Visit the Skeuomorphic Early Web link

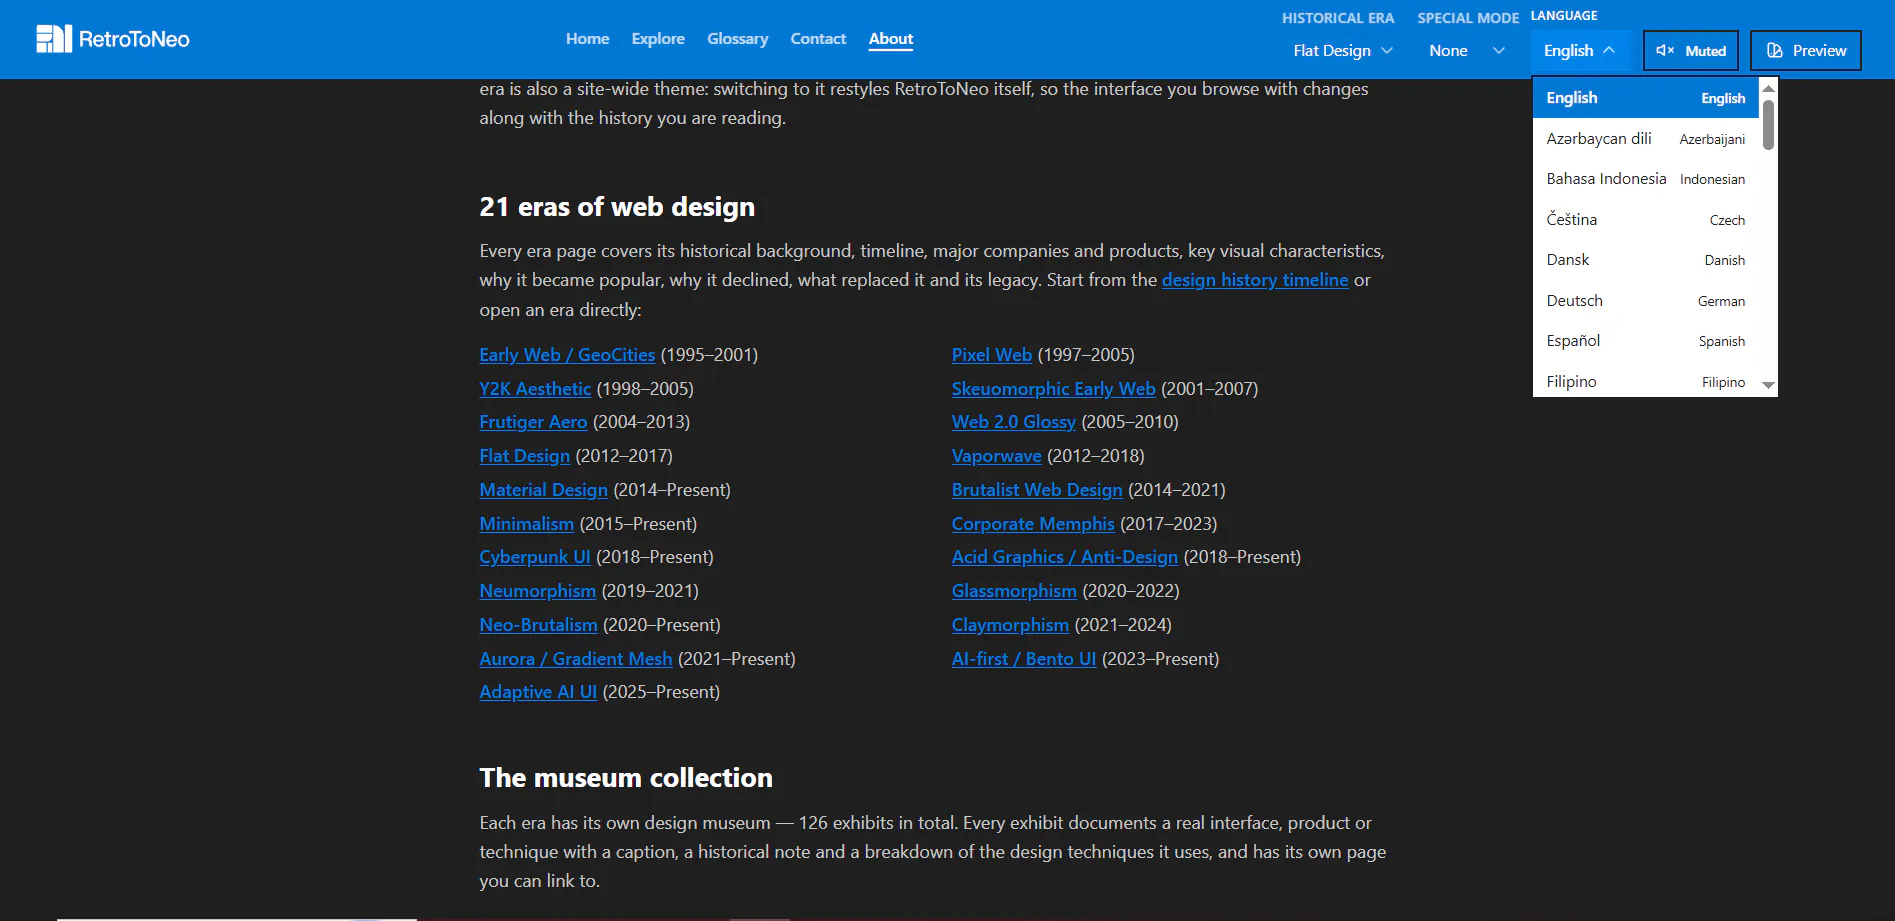pos(1053,389)
